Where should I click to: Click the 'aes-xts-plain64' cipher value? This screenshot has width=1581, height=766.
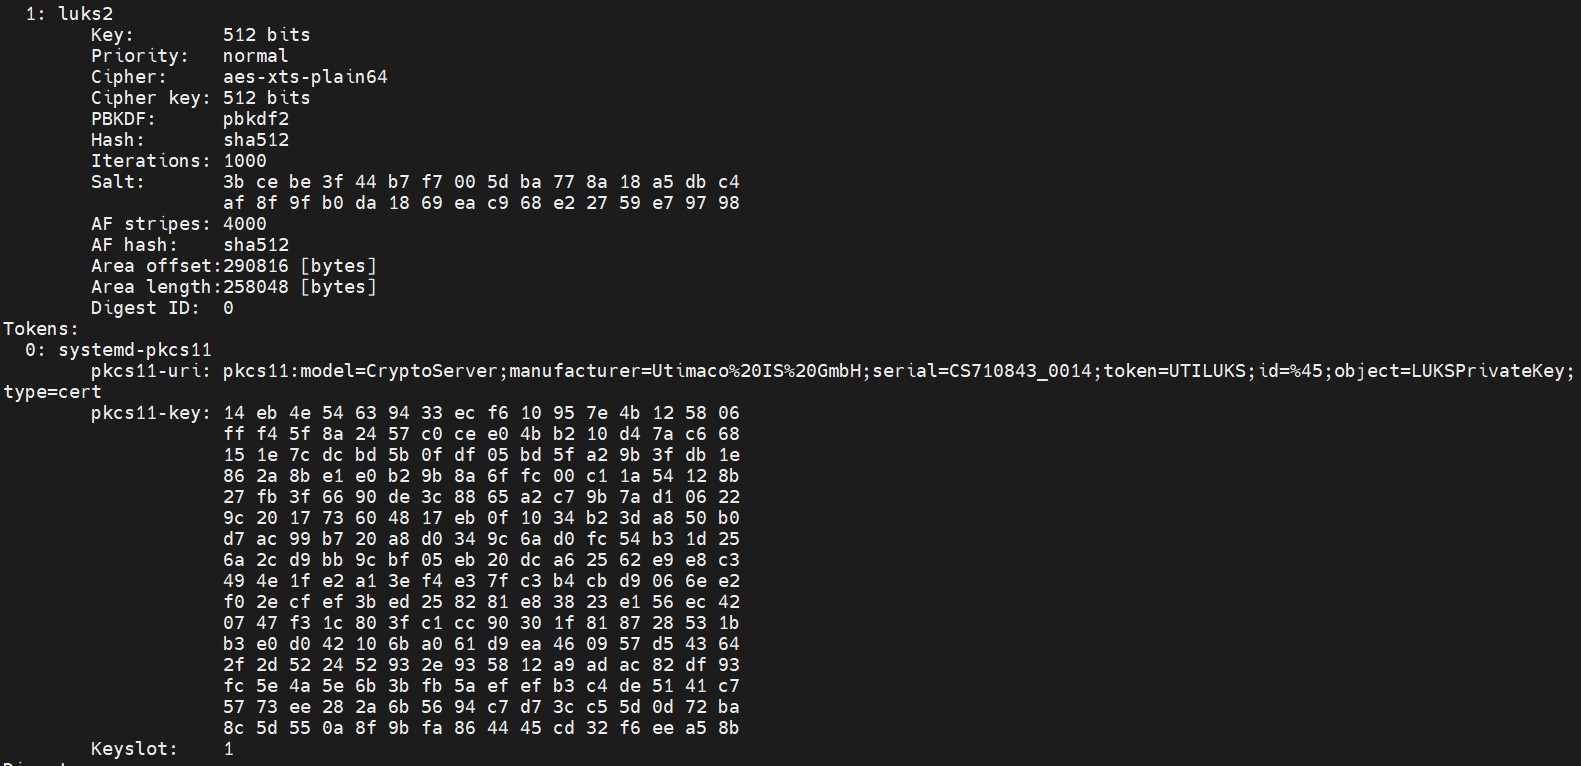click(x=305, y=77)
